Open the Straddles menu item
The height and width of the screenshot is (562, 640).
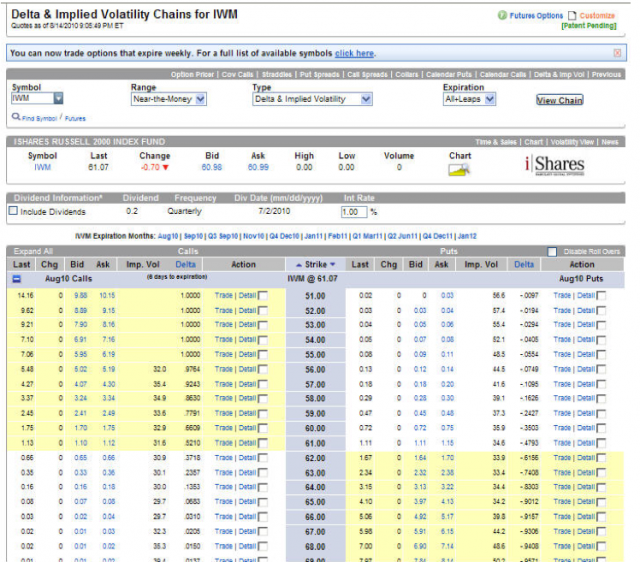coord(277,75)
